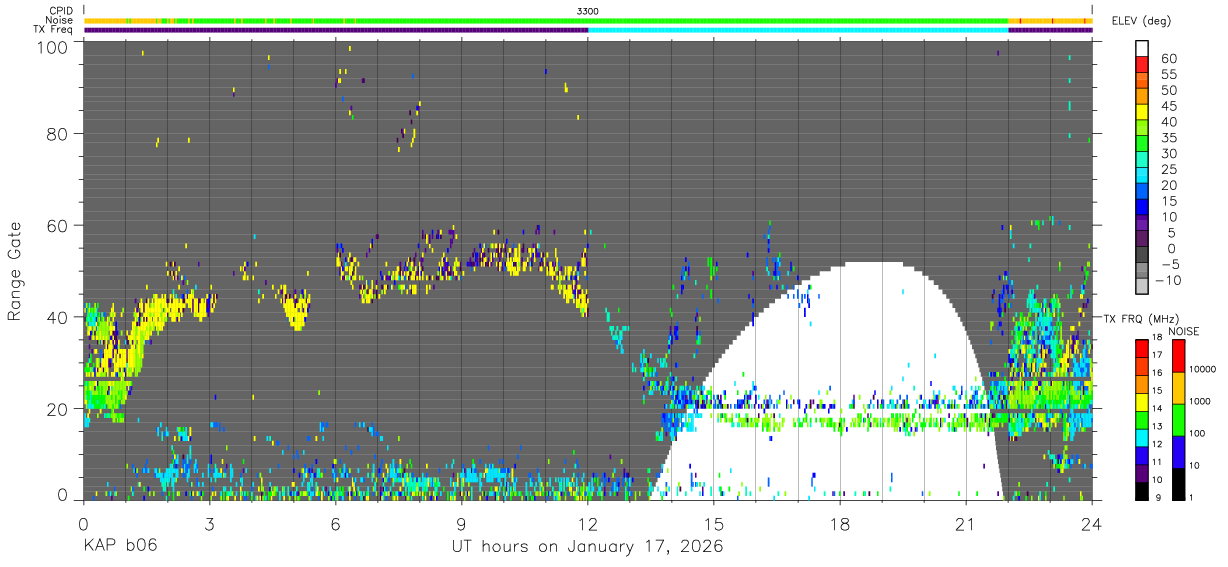Image resolution: width=1228 pixels, height=567 pixels.
Task: Click the 3 hour label on the time axis
Action: tap(209, 523)
